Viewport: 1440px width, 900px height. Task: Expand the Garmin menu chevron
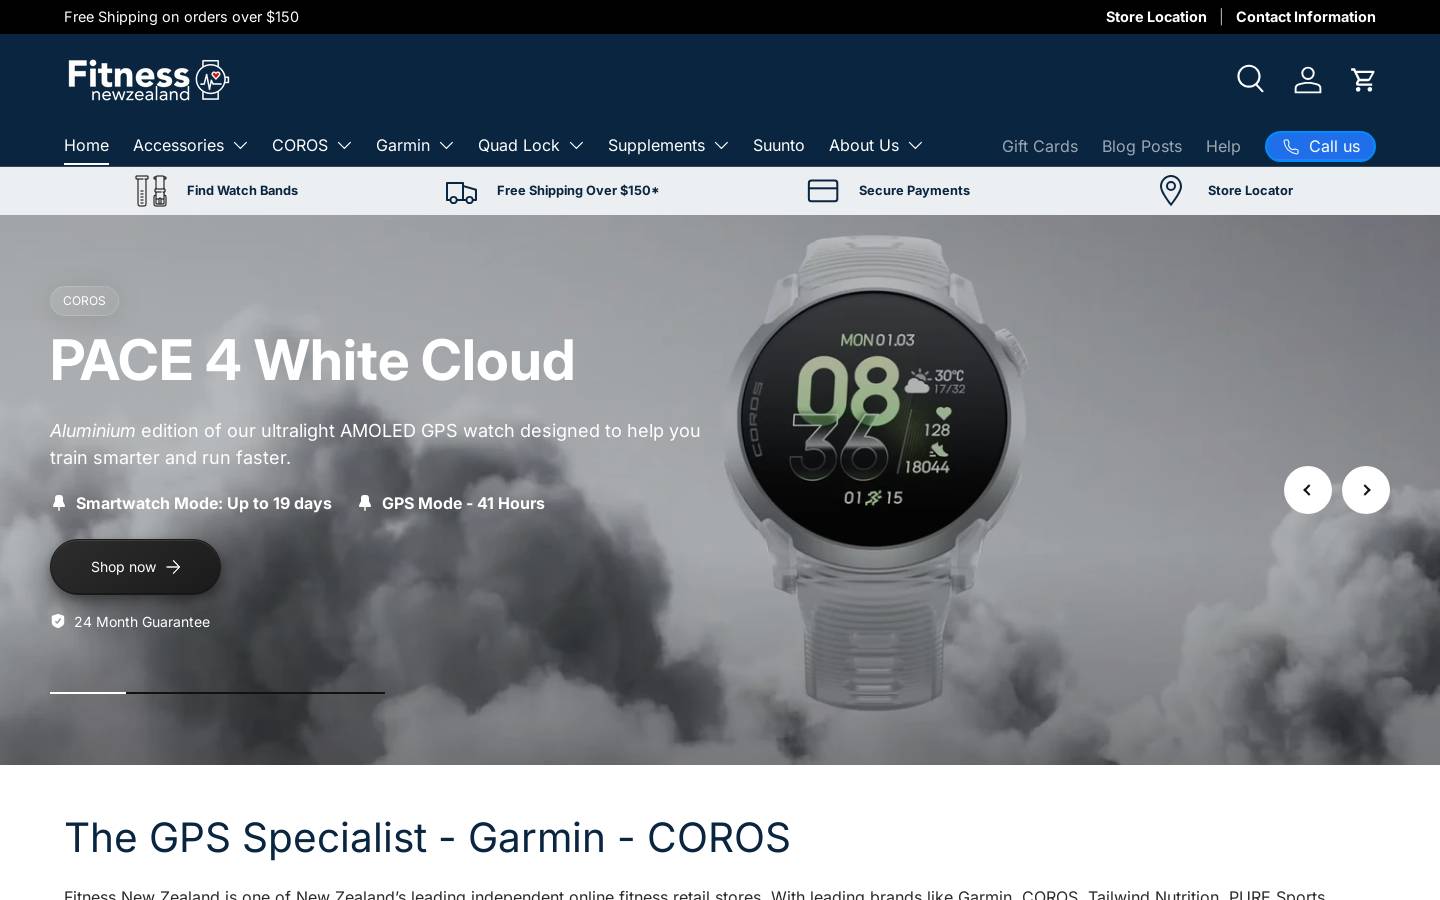446,146
